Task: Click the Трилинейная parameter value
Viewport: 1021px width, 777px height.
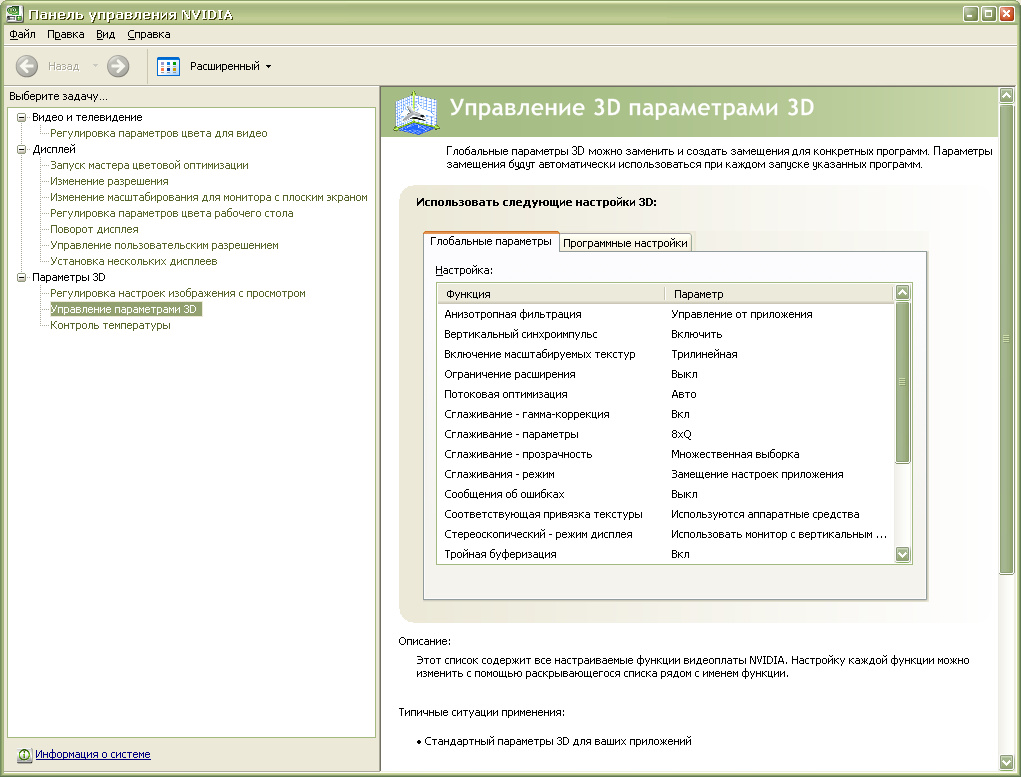Action: (x=704, y=354)
